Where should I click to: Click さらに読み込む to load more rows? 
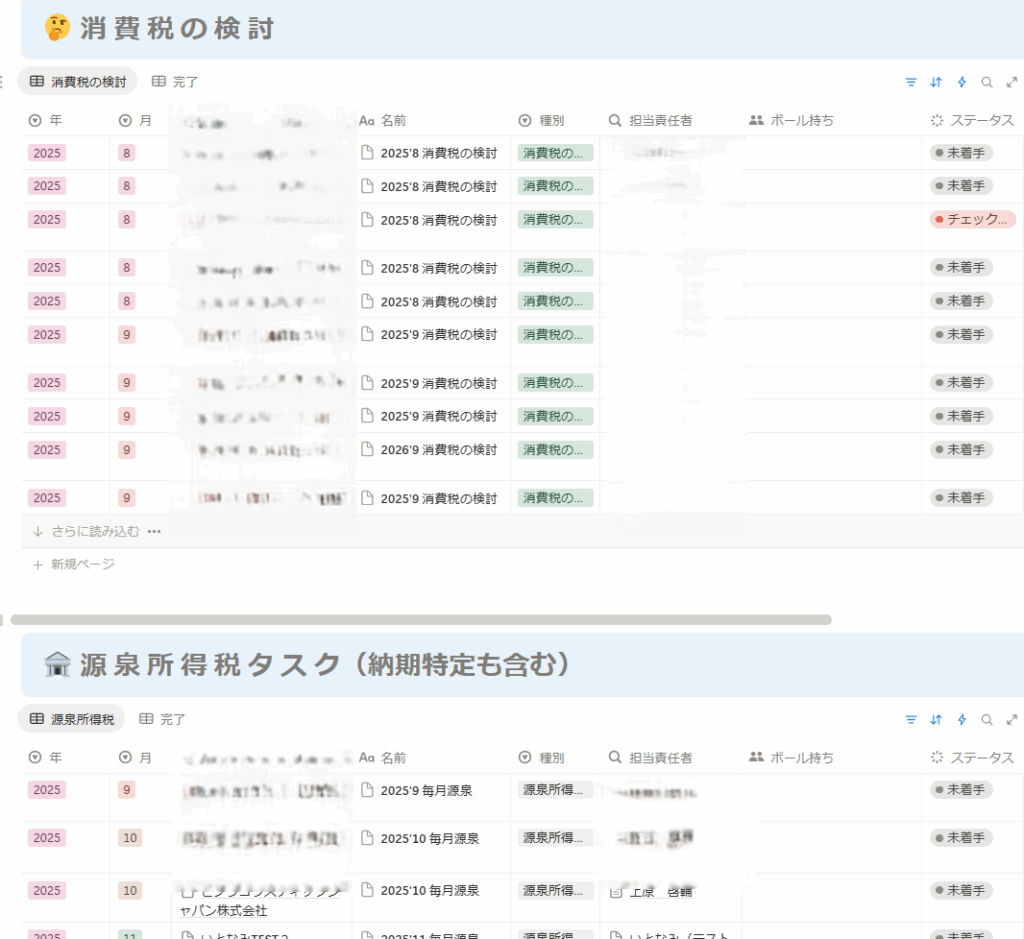click(94, 531)
